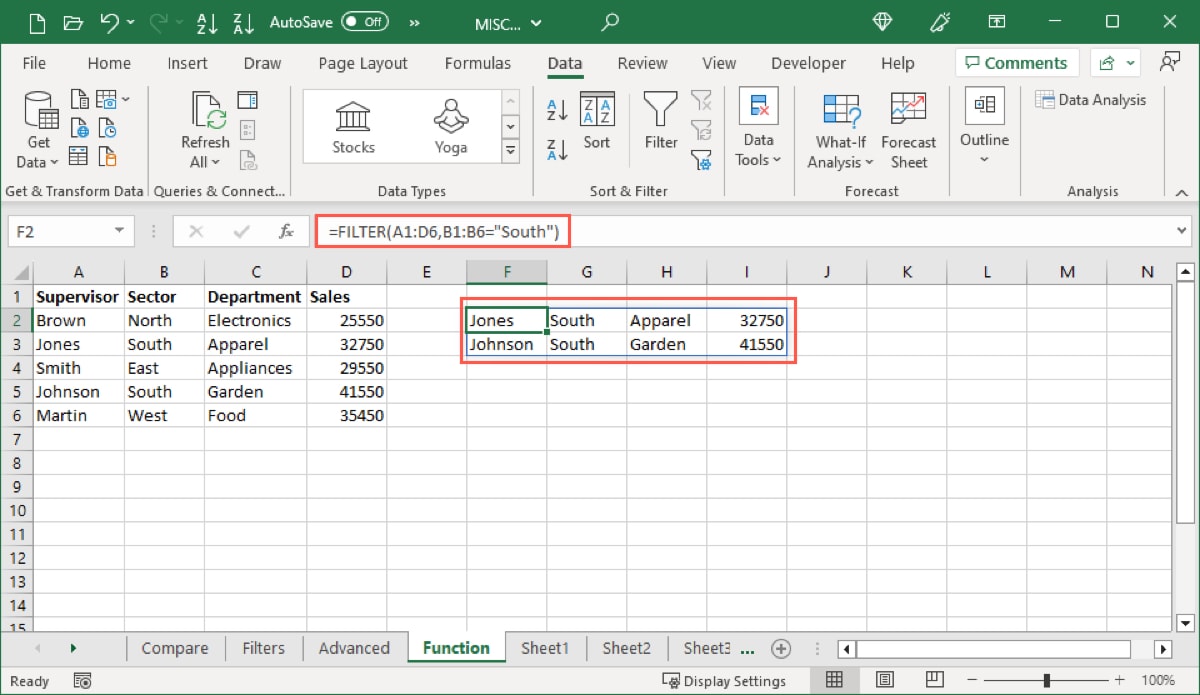Increase zoom using the zoom slider
The width and height of the screenshot is (1200, 695).
(1119, 679)
